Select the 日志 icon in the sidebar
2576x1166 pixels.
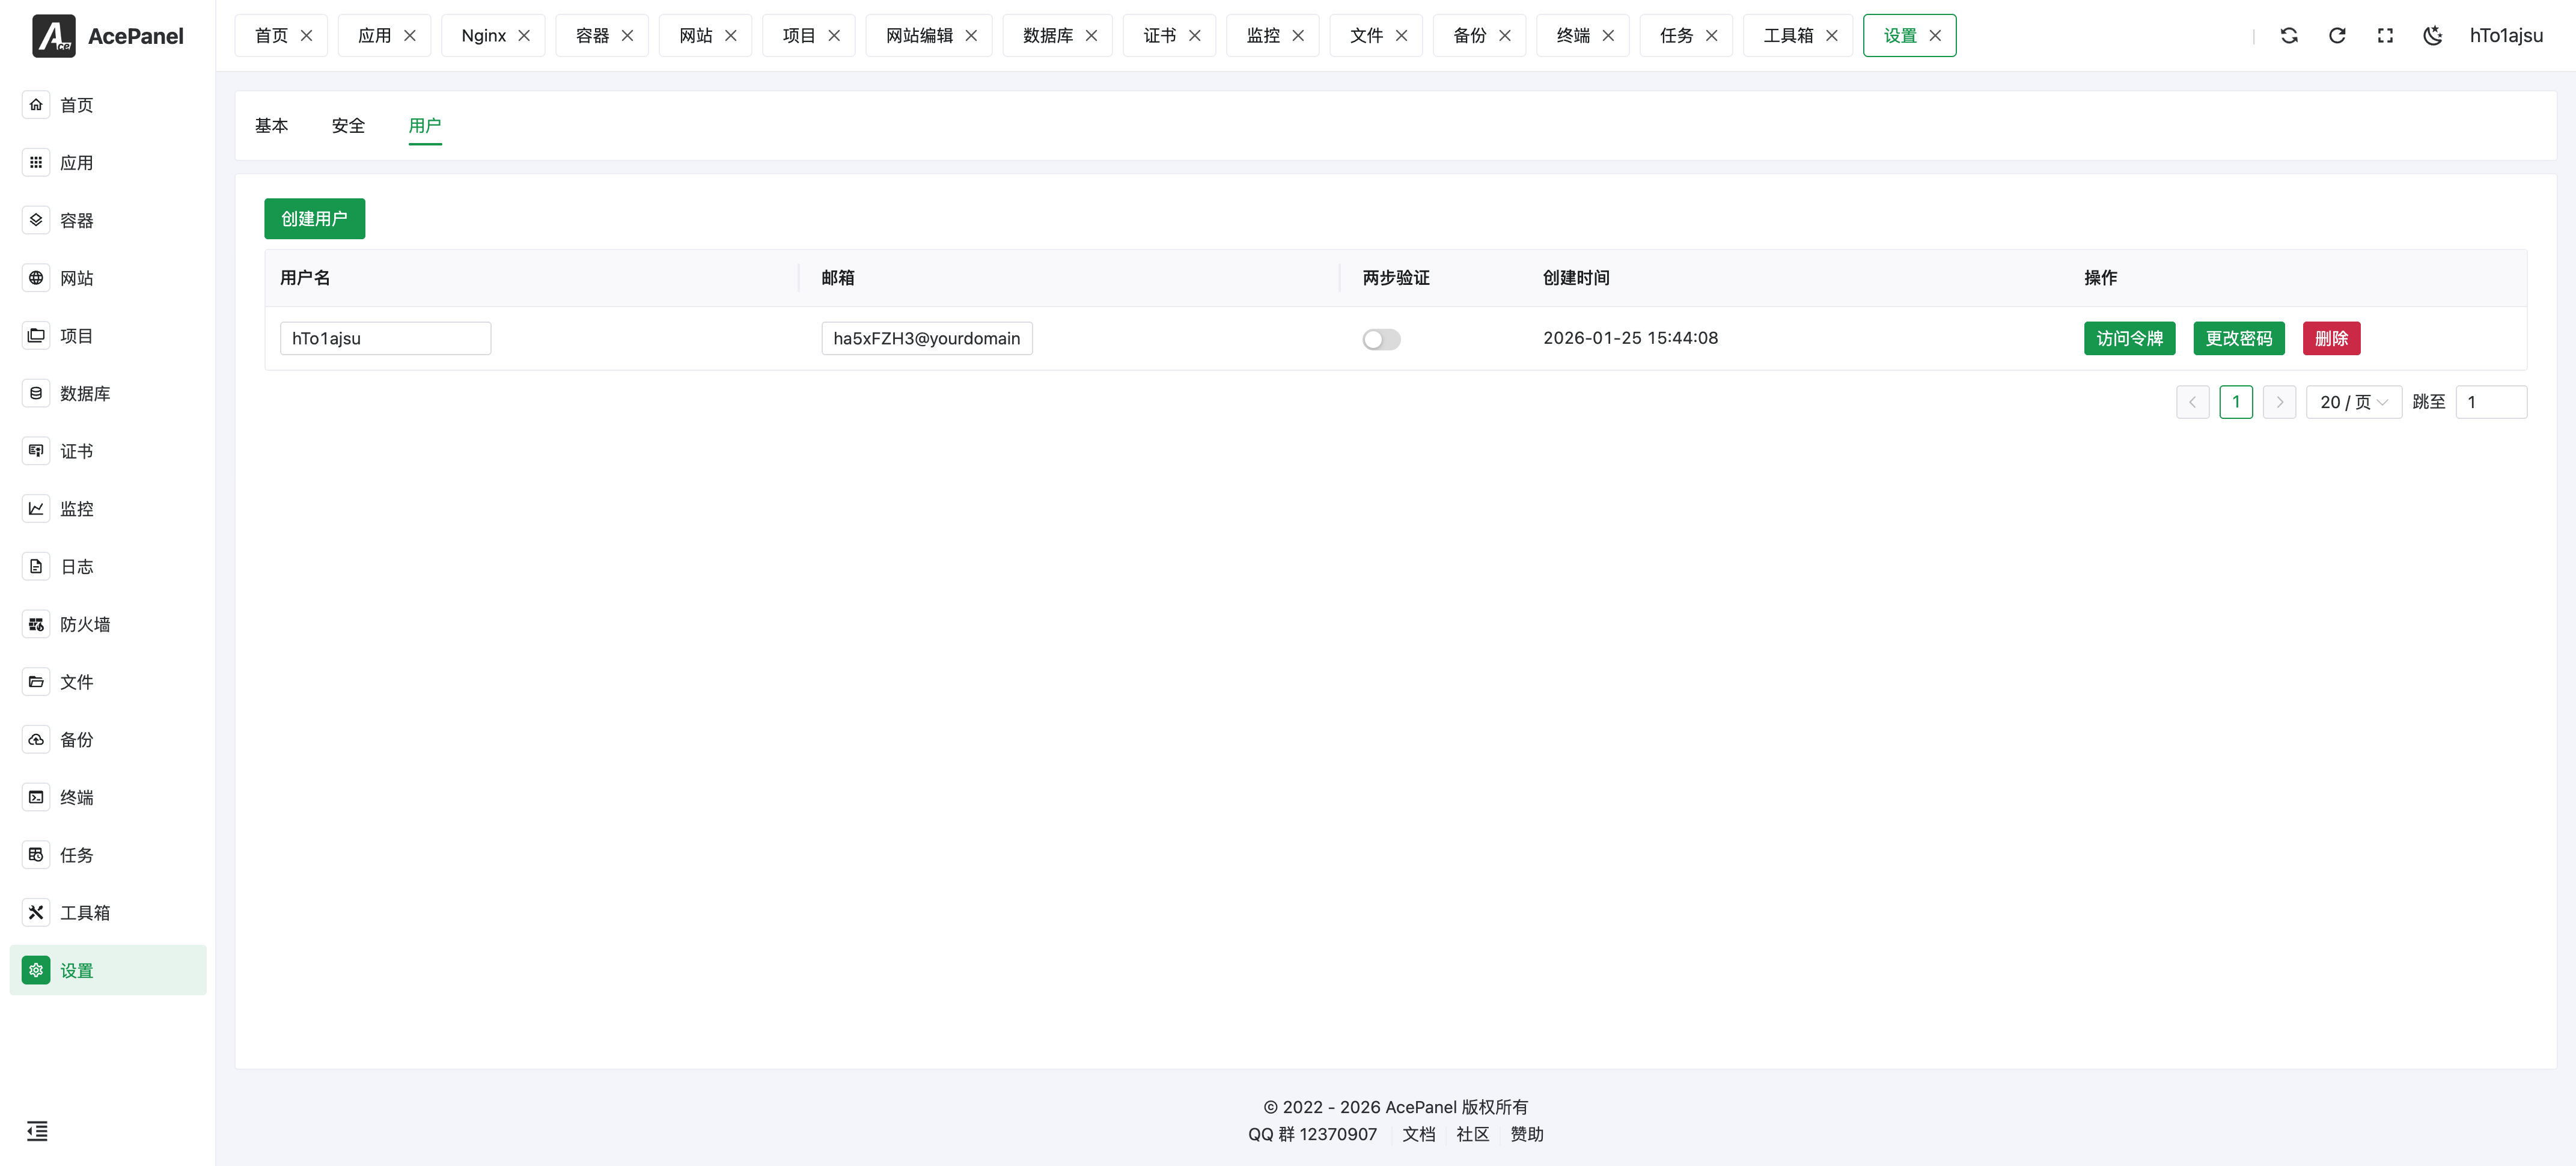click(x=36, y=566)
